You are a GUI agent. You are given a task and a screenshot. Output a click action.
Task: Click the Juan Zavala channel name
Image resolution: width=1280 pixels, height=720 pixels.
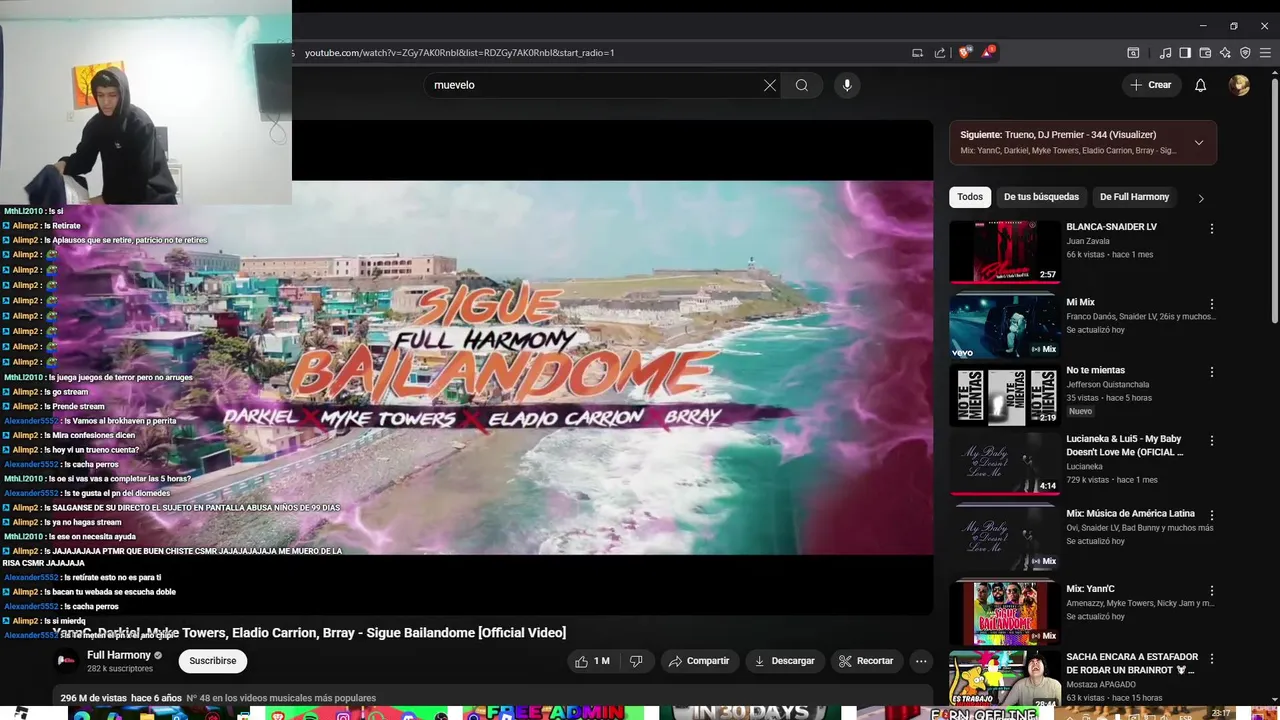(x=1088, y=241)
